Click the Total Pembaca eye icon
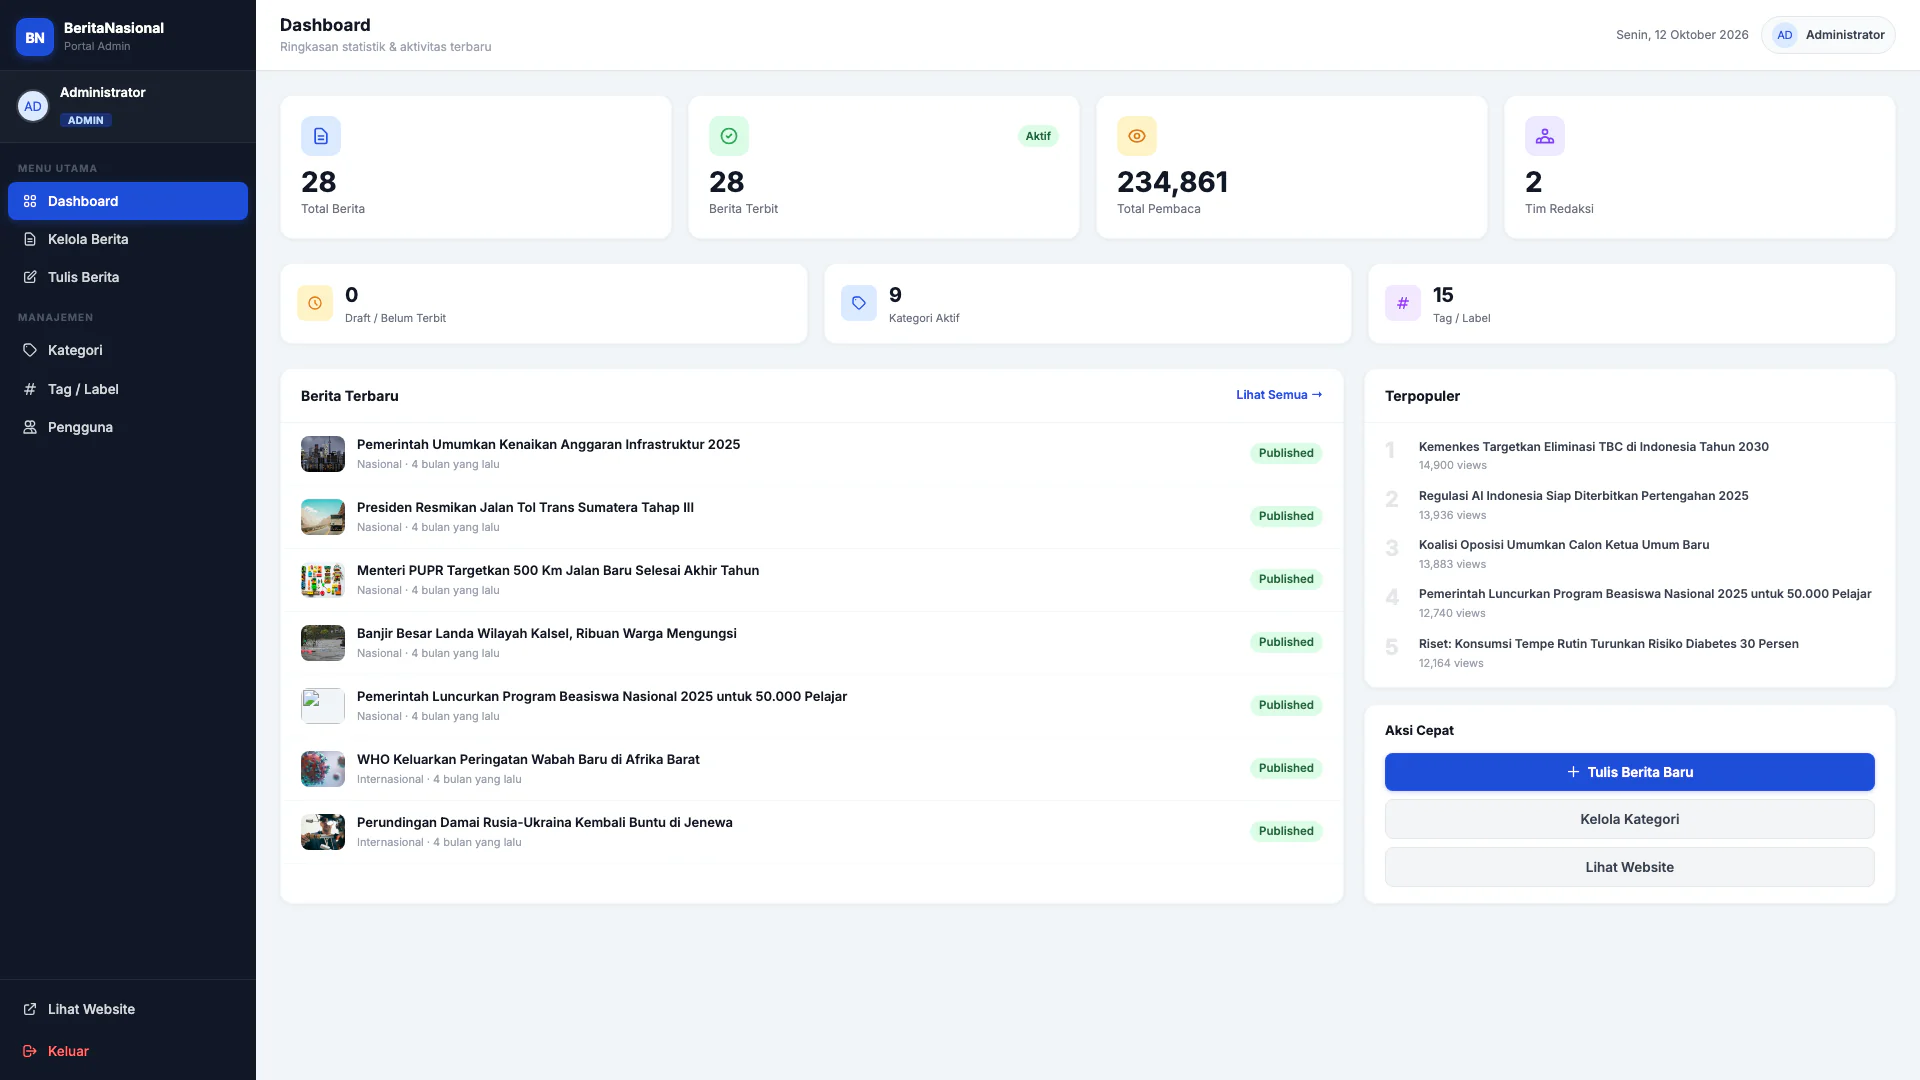Image resolution: width=1920 pixels, height=1080 pixels. point(1137,136)
